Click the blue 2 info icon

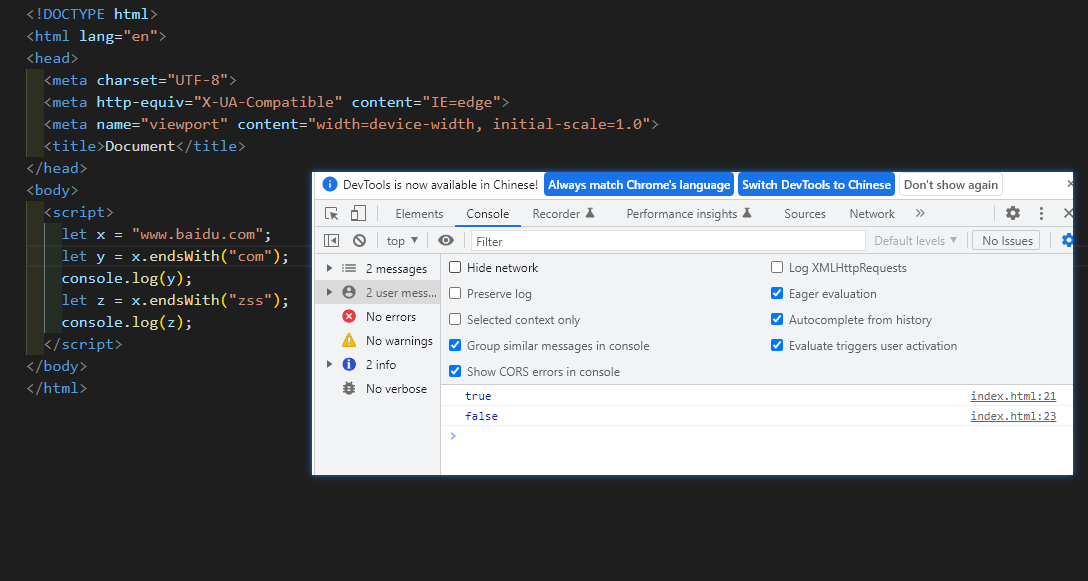pyautogui.click(x=349, y=364)
